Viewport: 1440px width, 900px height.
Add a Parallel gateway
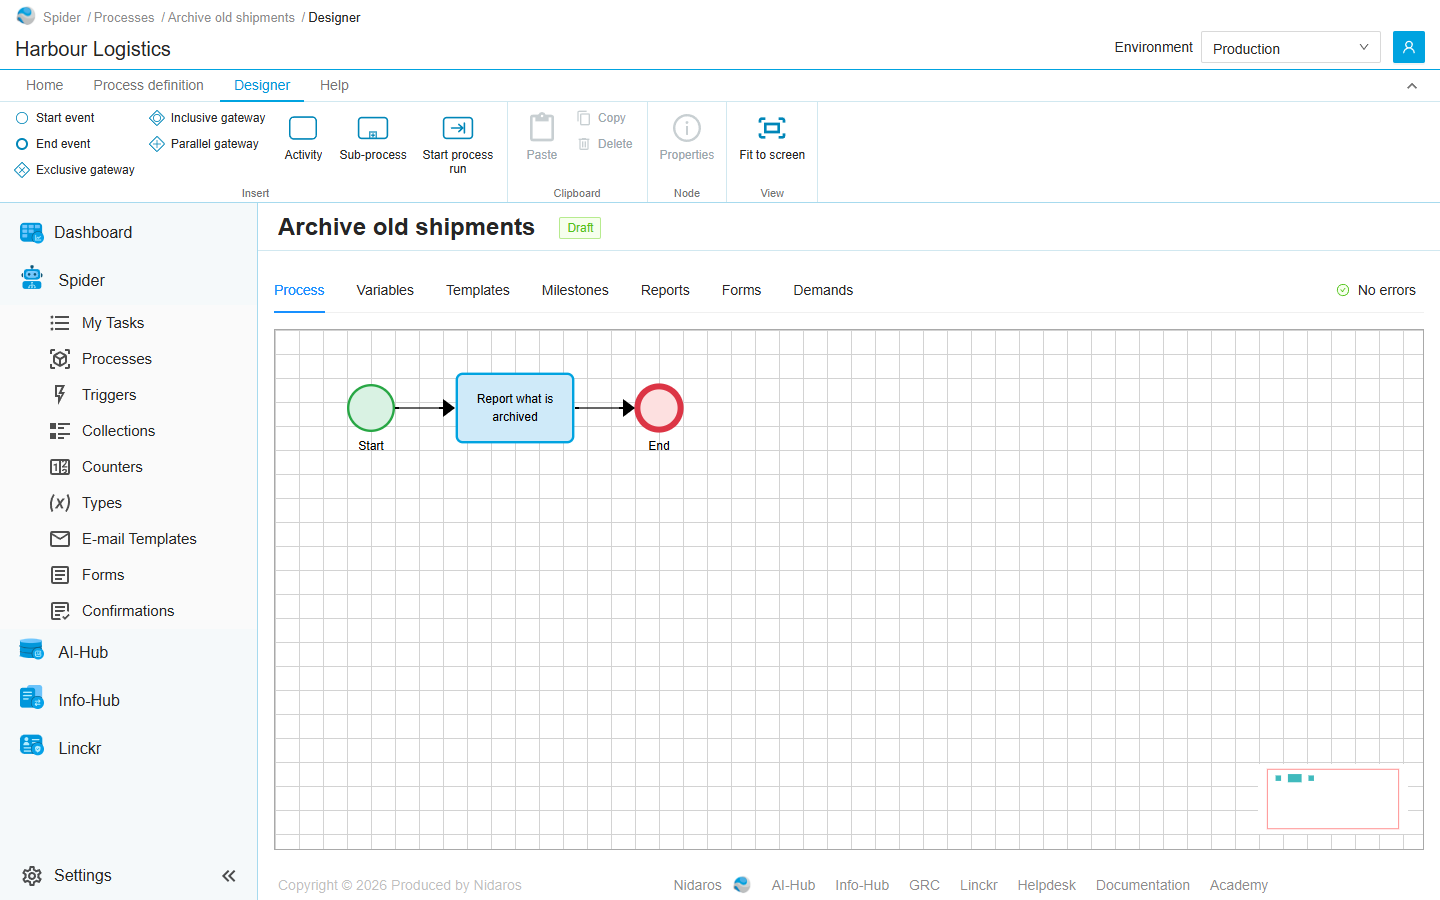[x=204, y=144]
